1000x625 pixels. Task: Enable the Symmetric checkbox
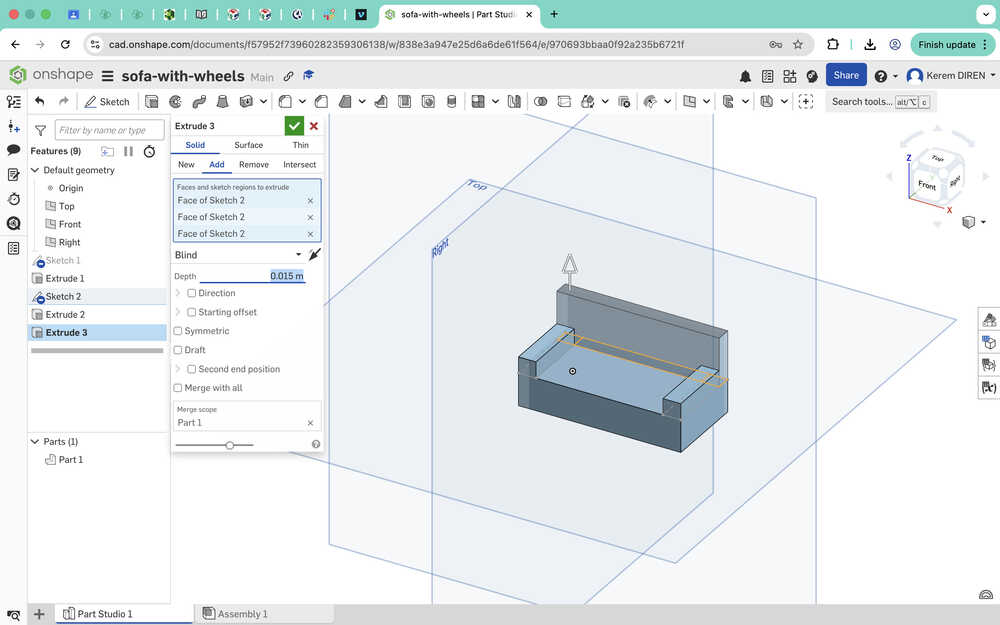click(179, 331)
